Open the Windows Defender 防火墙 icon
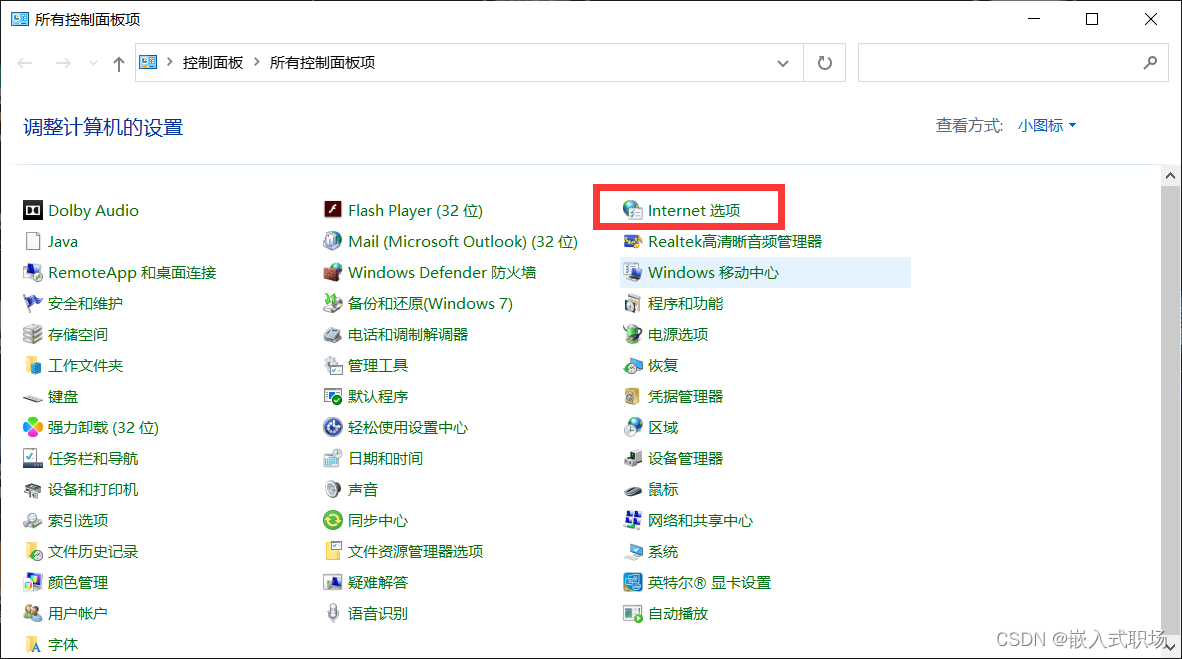The image size is (1182, 659). click(332, 272)
